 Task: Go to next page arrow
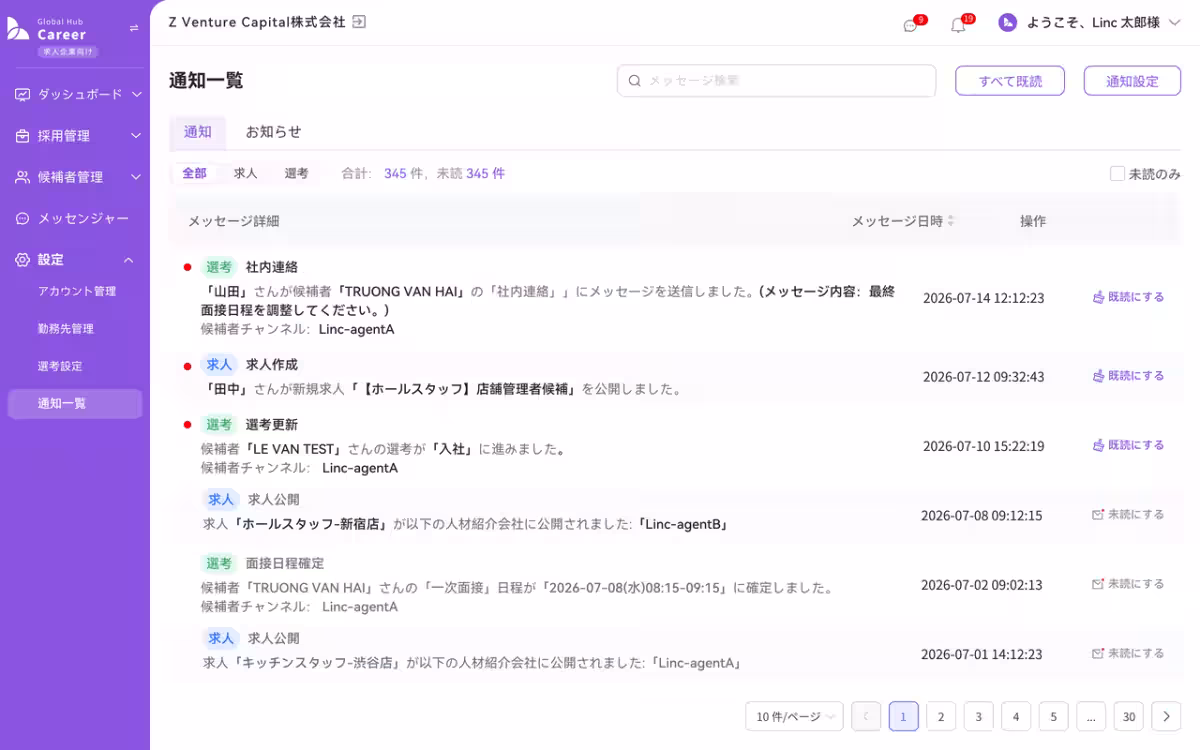(1166, 716)
